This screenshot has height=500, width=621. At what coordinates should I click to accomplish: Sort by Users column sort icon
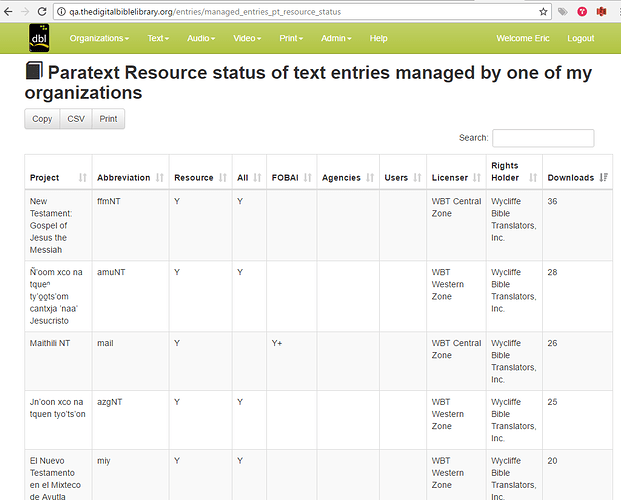[417, 177]
